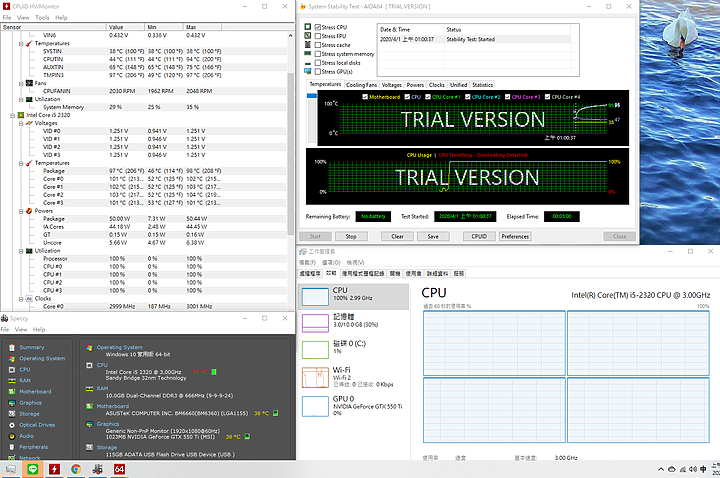This screenshot has height=478, width=720.
Task: Click Speccy motherboard temperature indicator icon
Action: (x=276, y=413)
